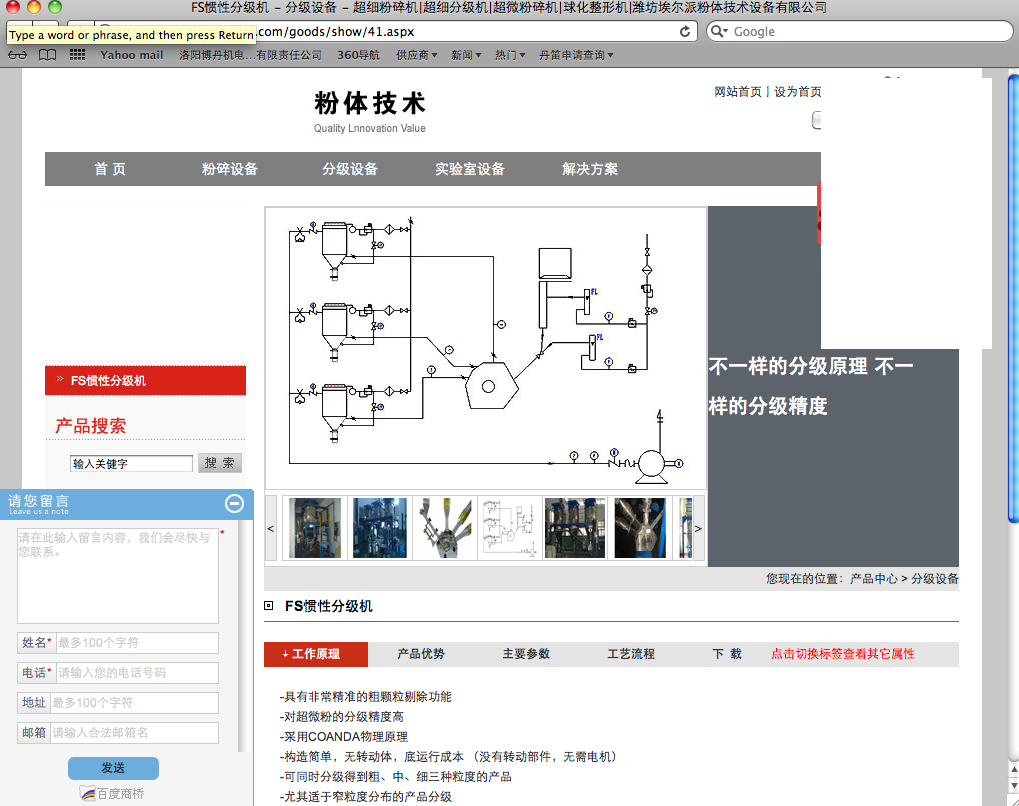Open Top Sites grid icon
This screenshot has width=1019, height=806.
(x=77, y=55)
